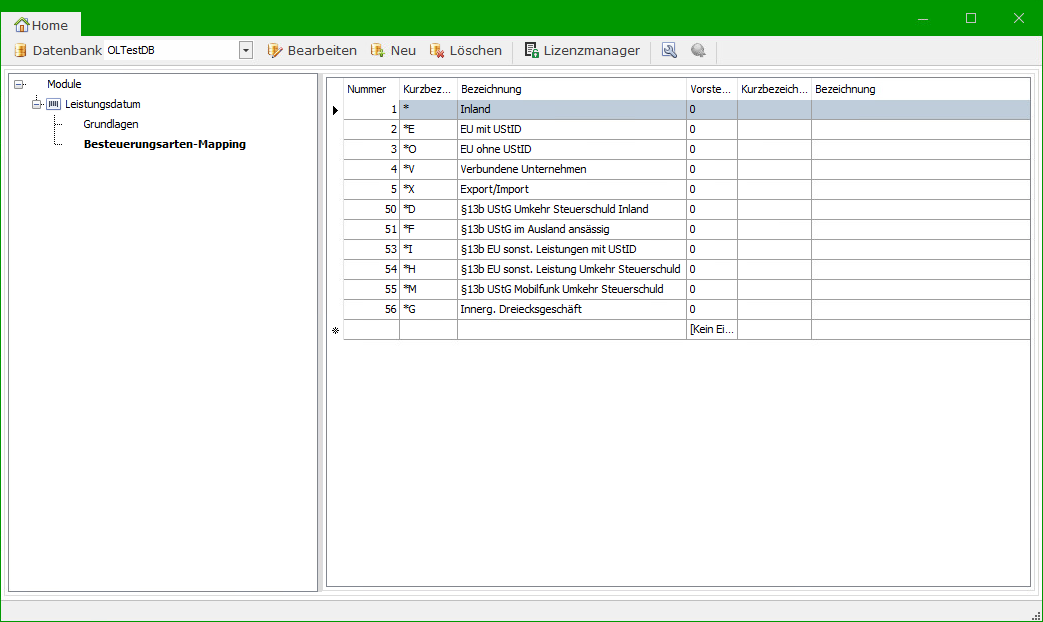Select the Home tab
This screenshot has width=1043, height=622.
[41, 25]
